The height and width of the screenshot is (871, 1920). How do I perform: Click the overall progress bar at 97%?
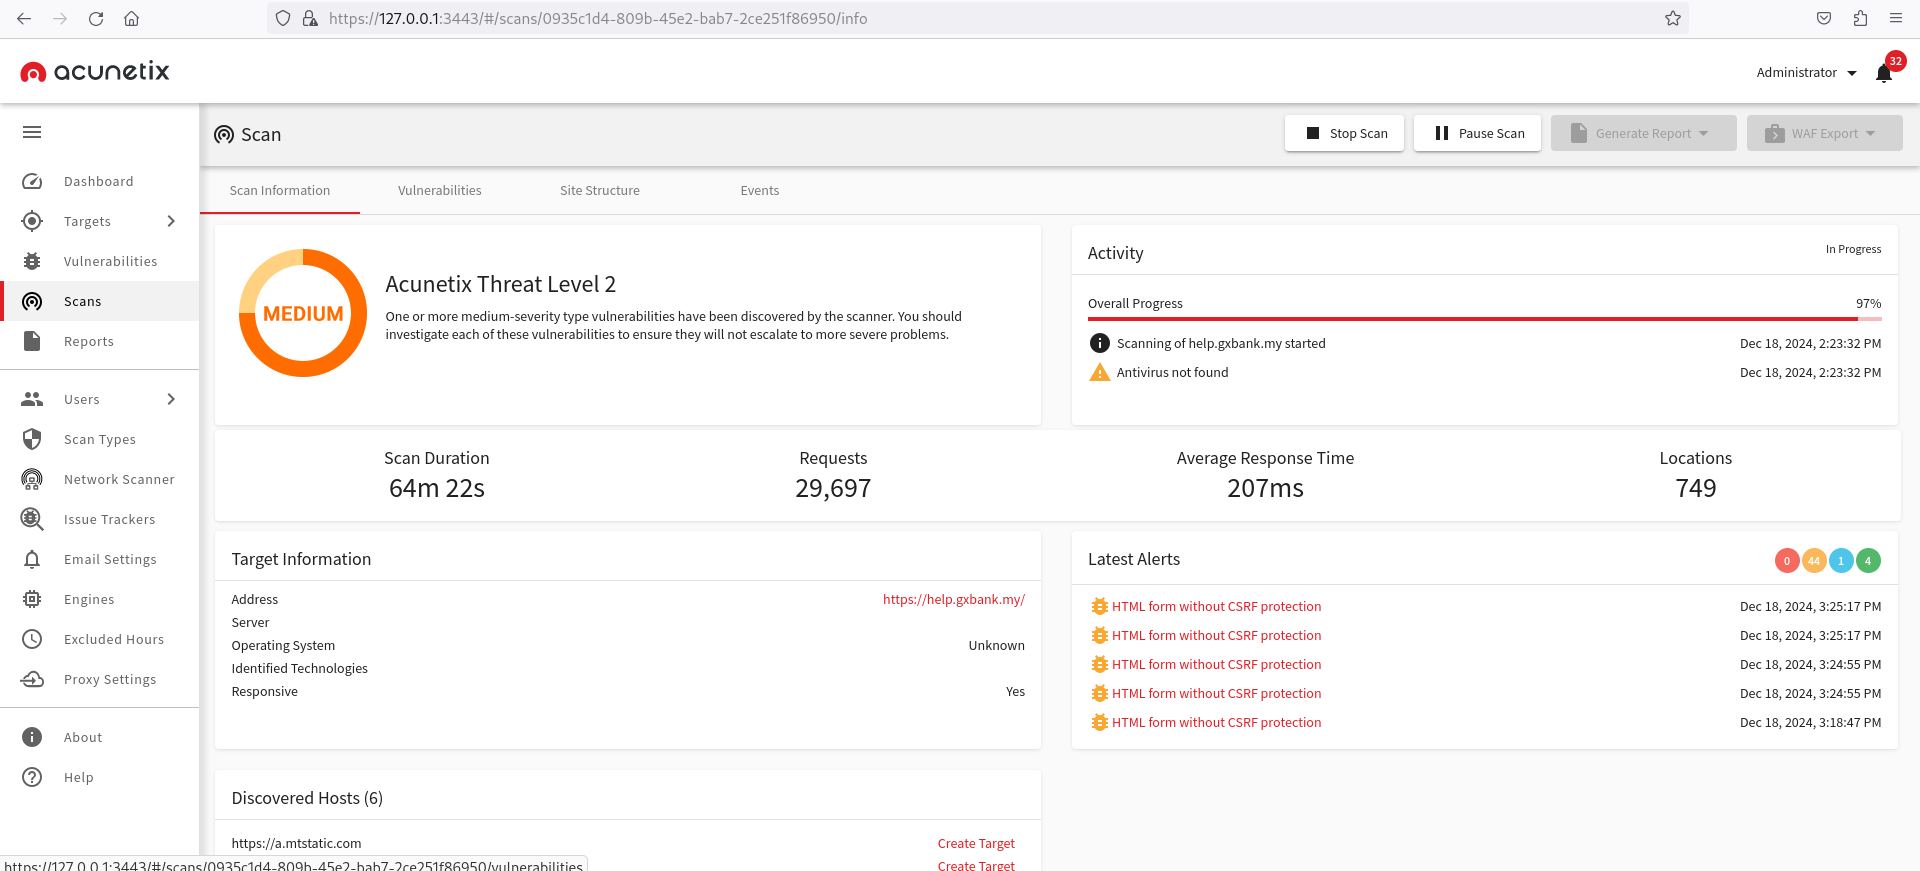tap(1485, 319)
